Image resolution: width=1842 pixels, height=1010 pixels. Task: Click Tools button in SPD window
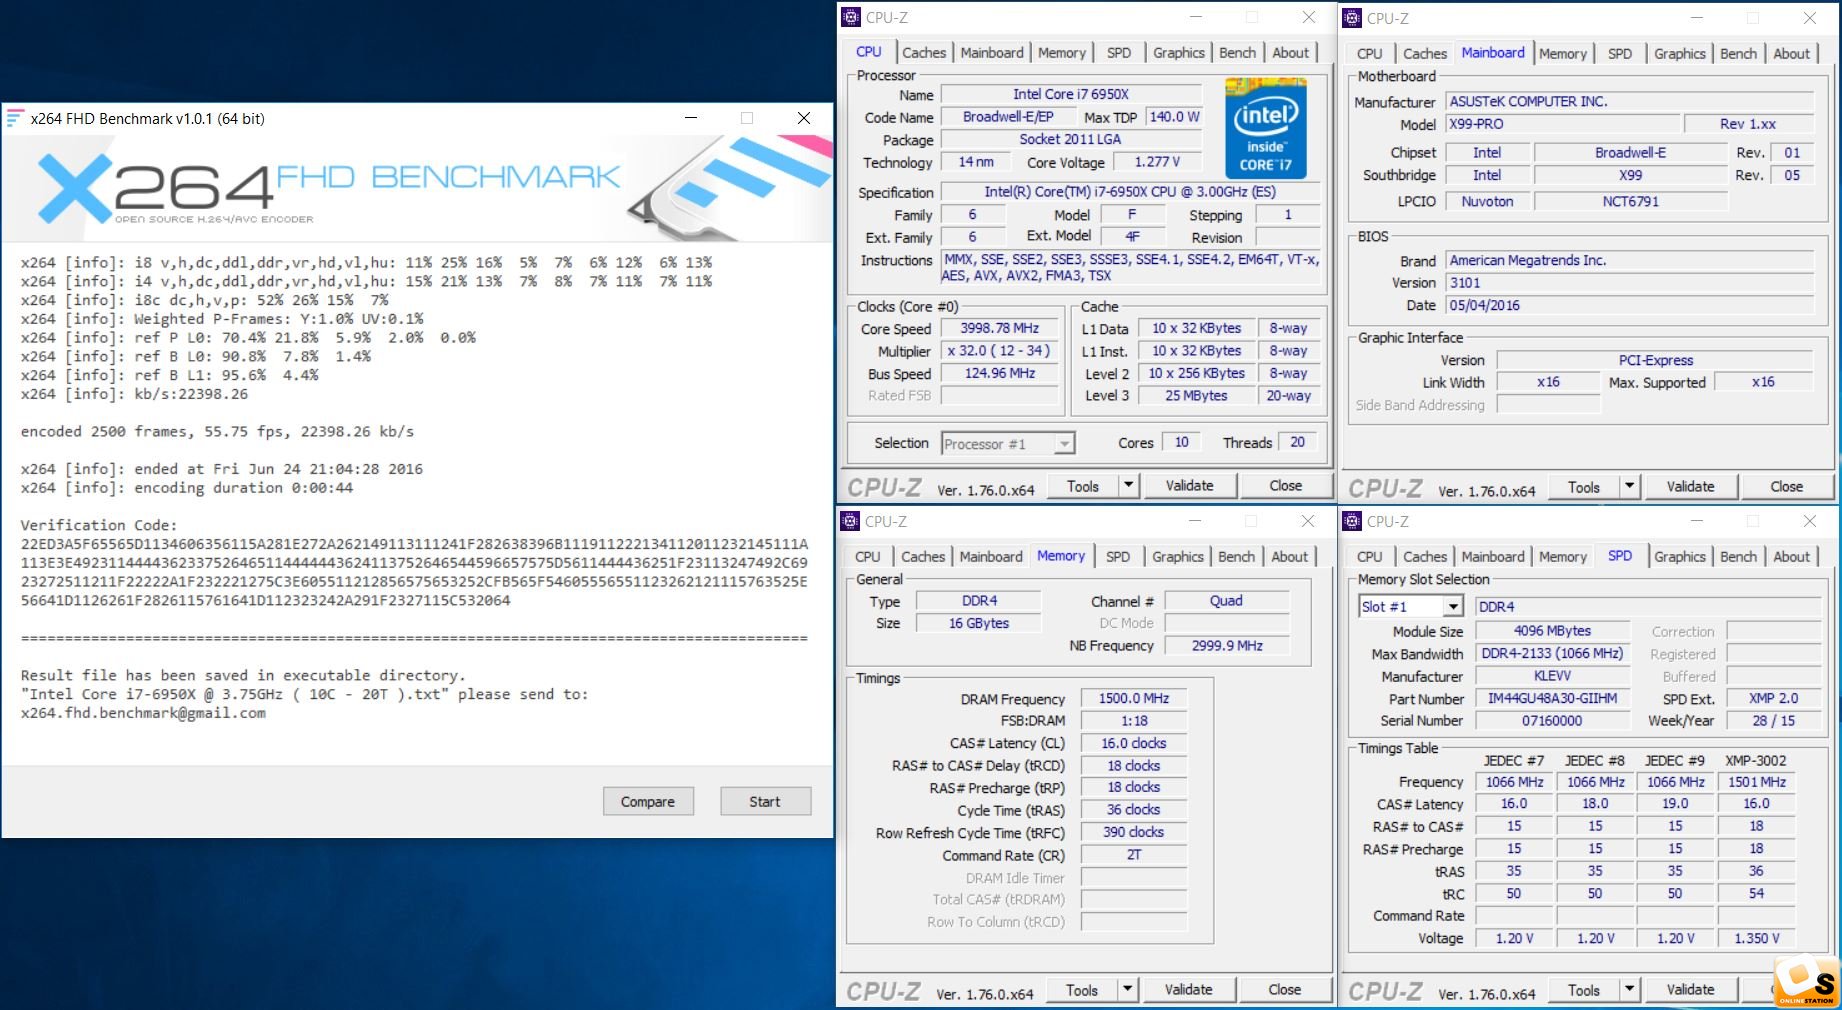(x=1584, y=990)
